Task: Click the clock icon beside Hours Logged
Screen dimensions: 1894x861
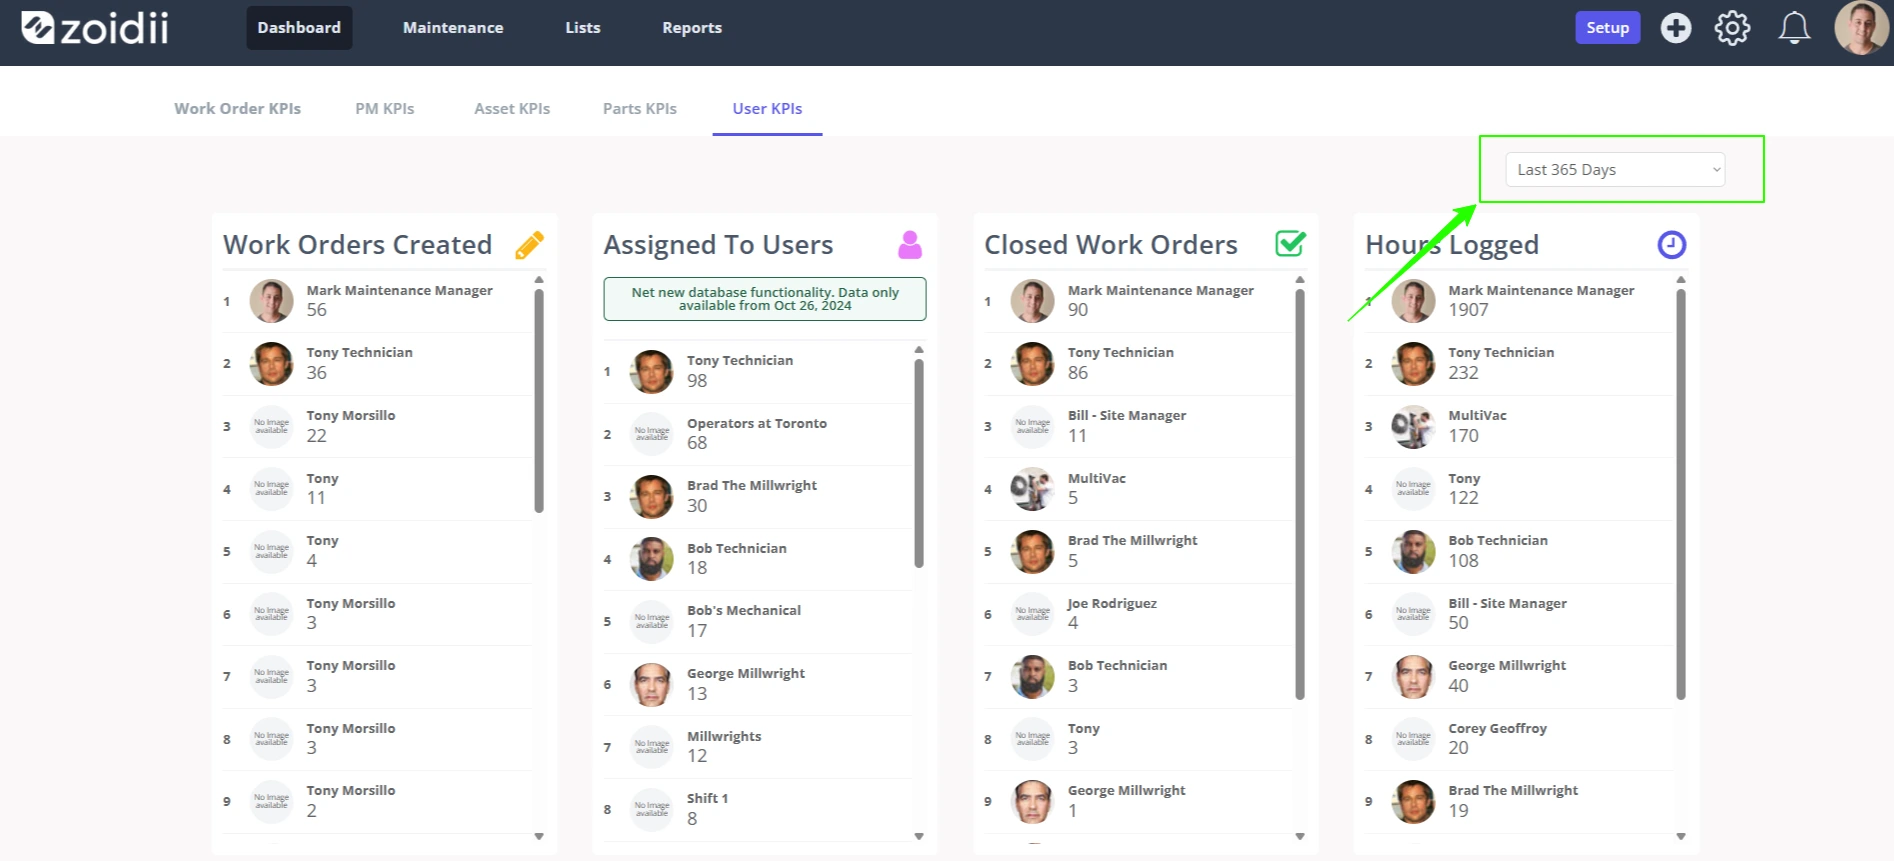Action: coord(1672,245)
